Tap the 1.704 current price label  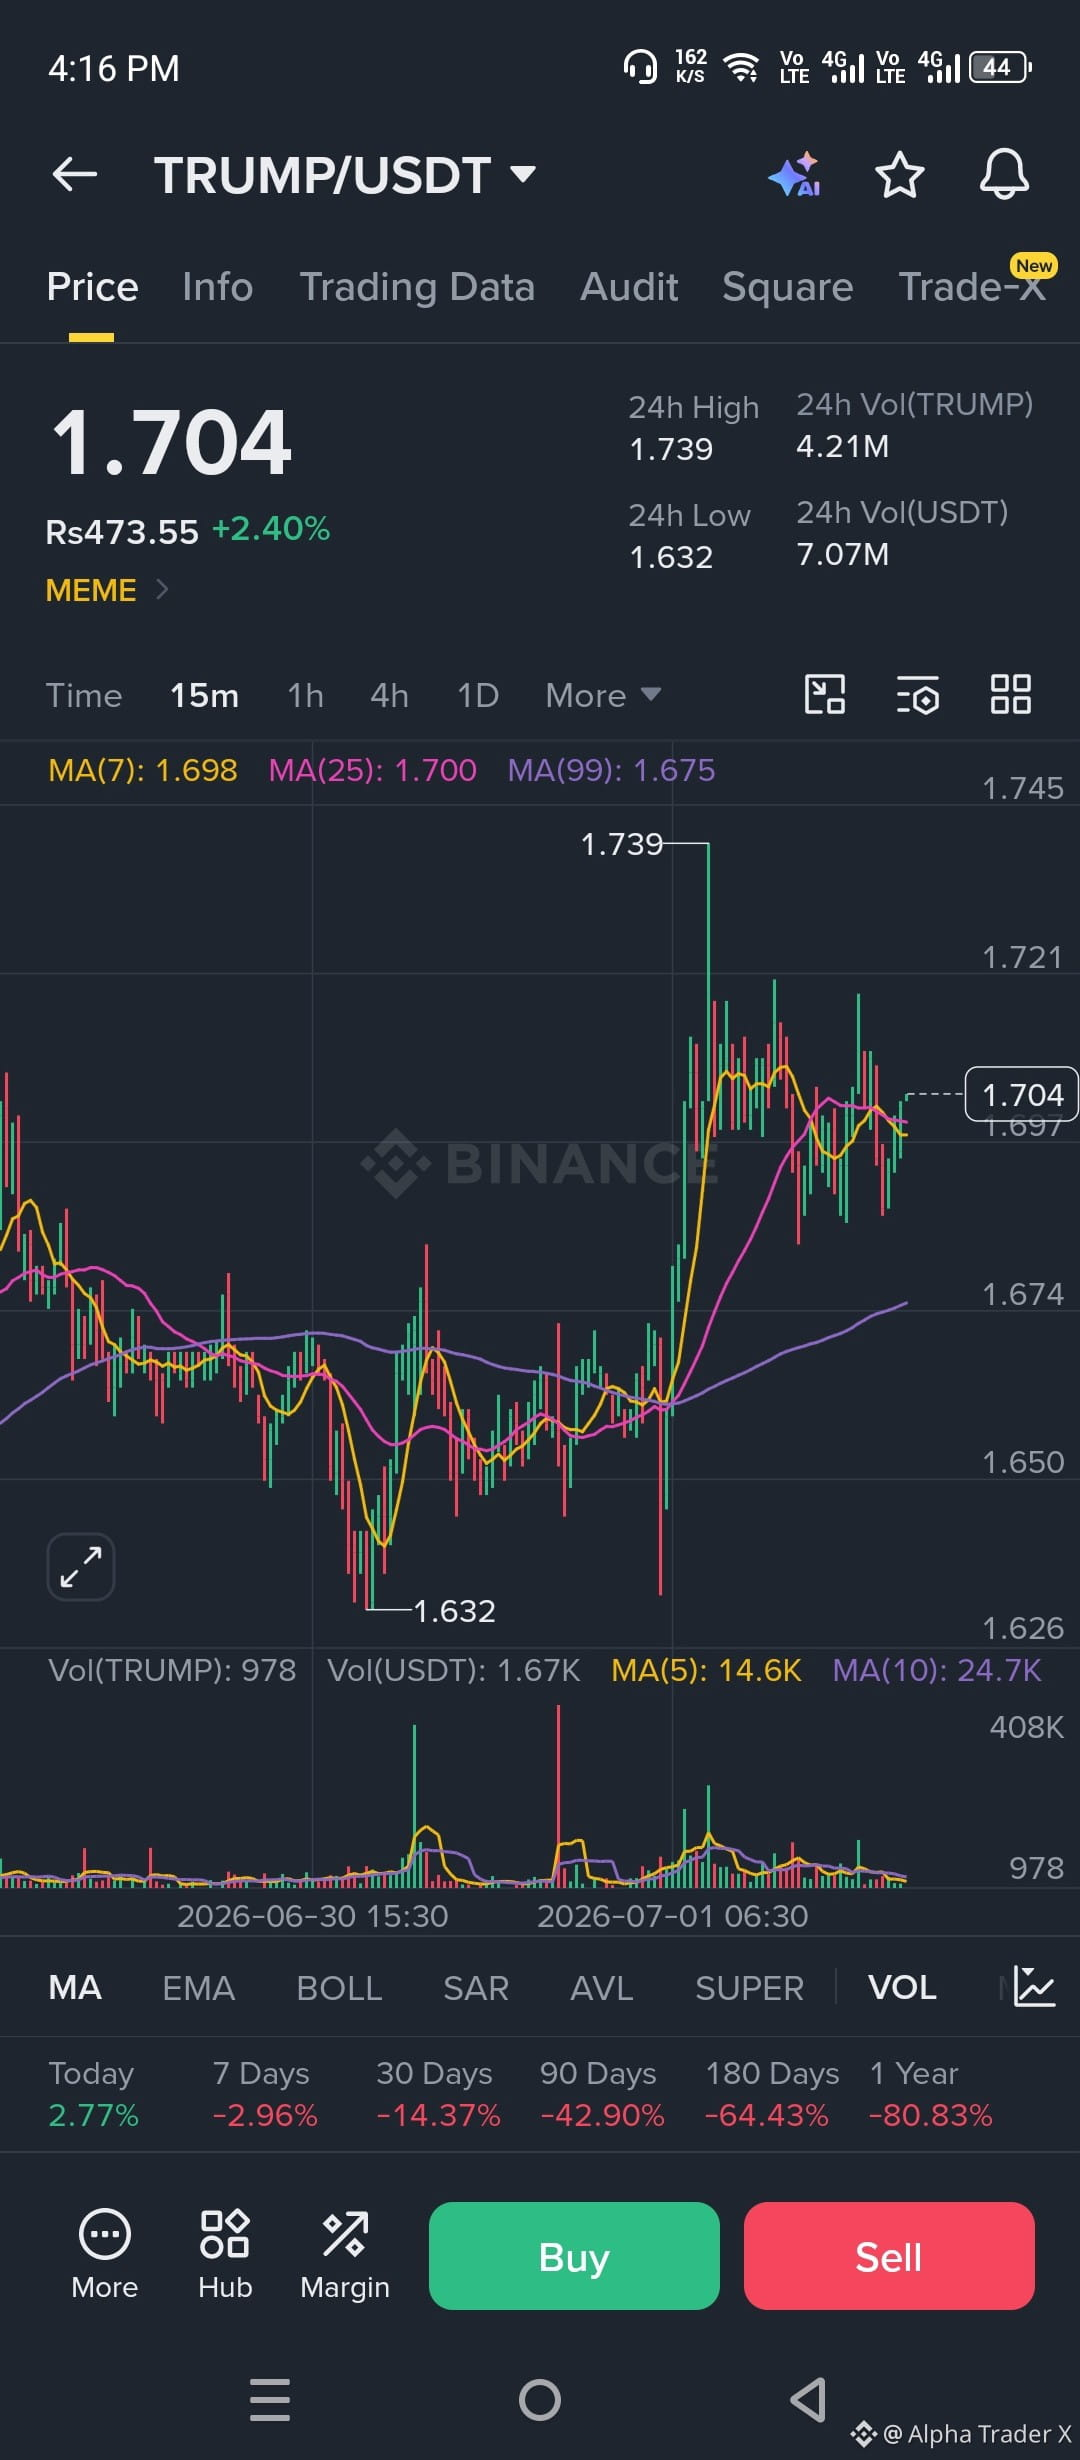pos(1021,1095)
